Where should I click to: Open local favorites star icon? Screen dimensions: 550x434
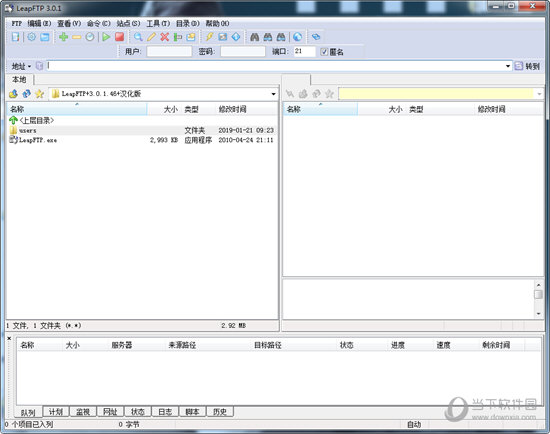(x=39, y=94)
